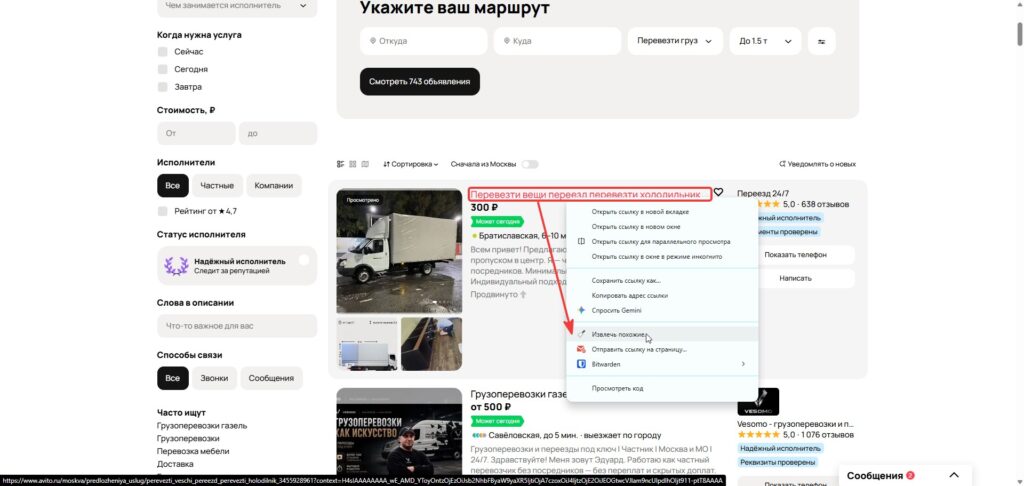Click price 'От' input field
This screenshot has width=1024, height=486.
196,133
